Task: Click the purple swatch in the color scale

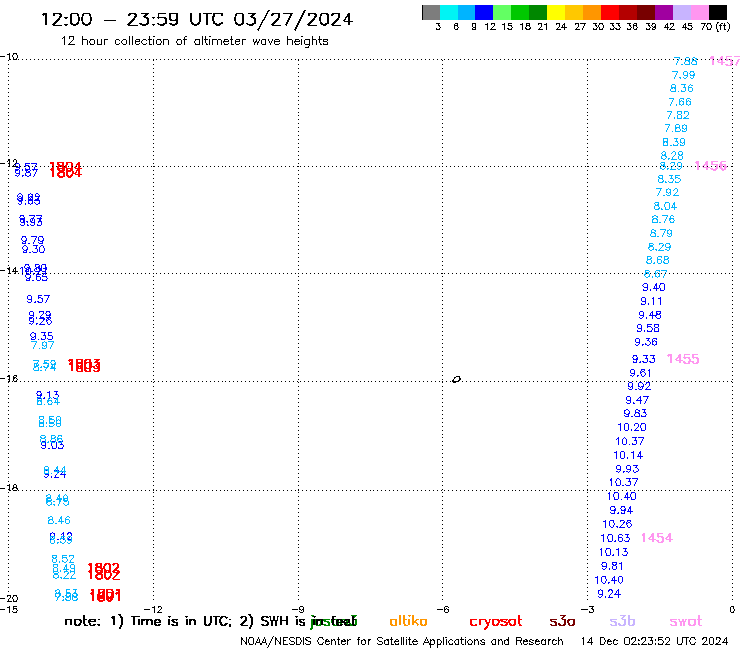Action: [664, 12]
